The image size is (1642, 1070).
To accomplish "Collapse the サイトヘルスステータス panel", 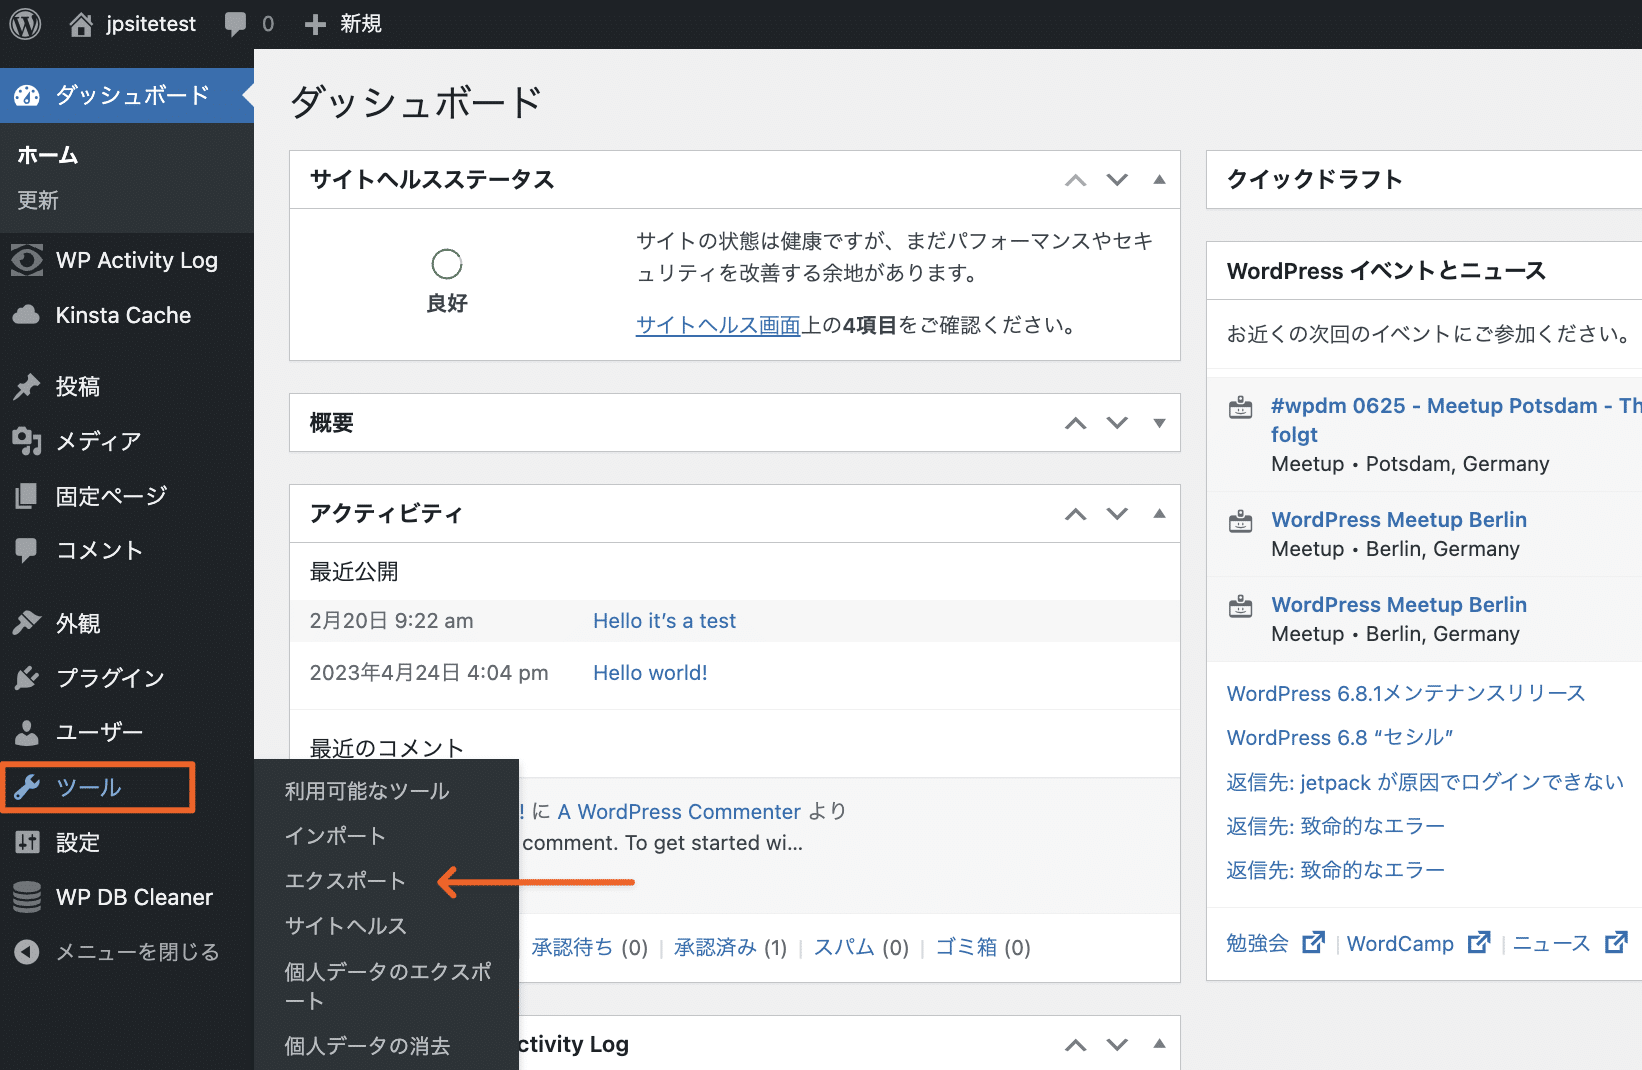I will tap(1159, 179).
